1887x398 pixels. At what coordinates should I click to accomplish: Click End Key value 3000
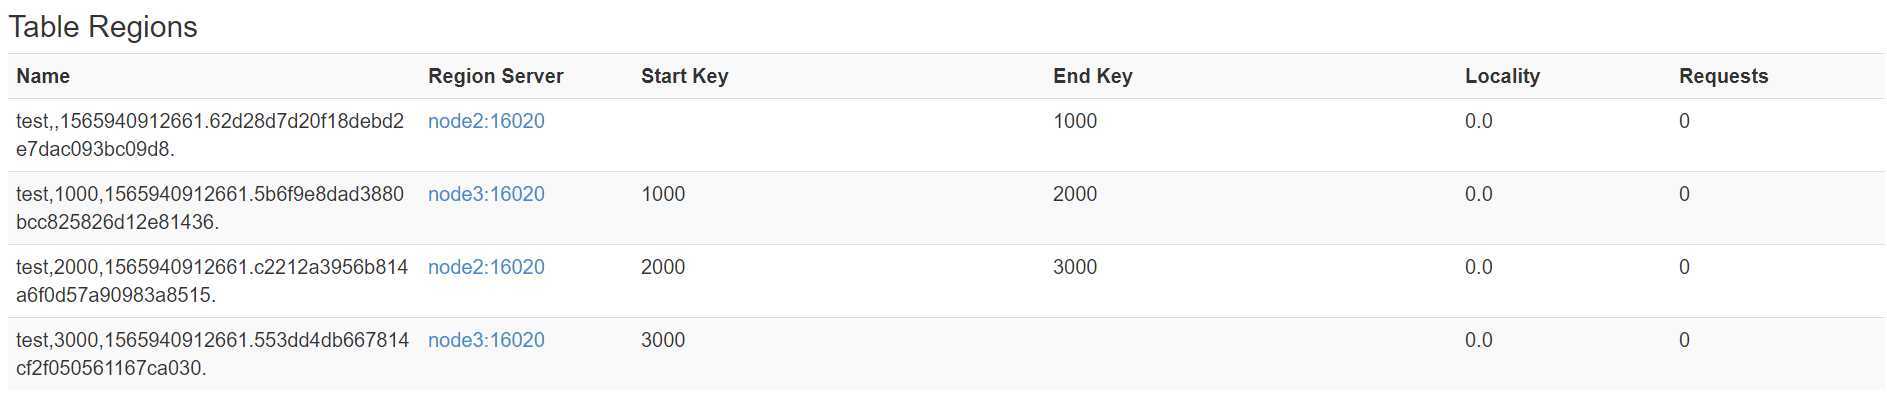click(x=1075, y=267)
